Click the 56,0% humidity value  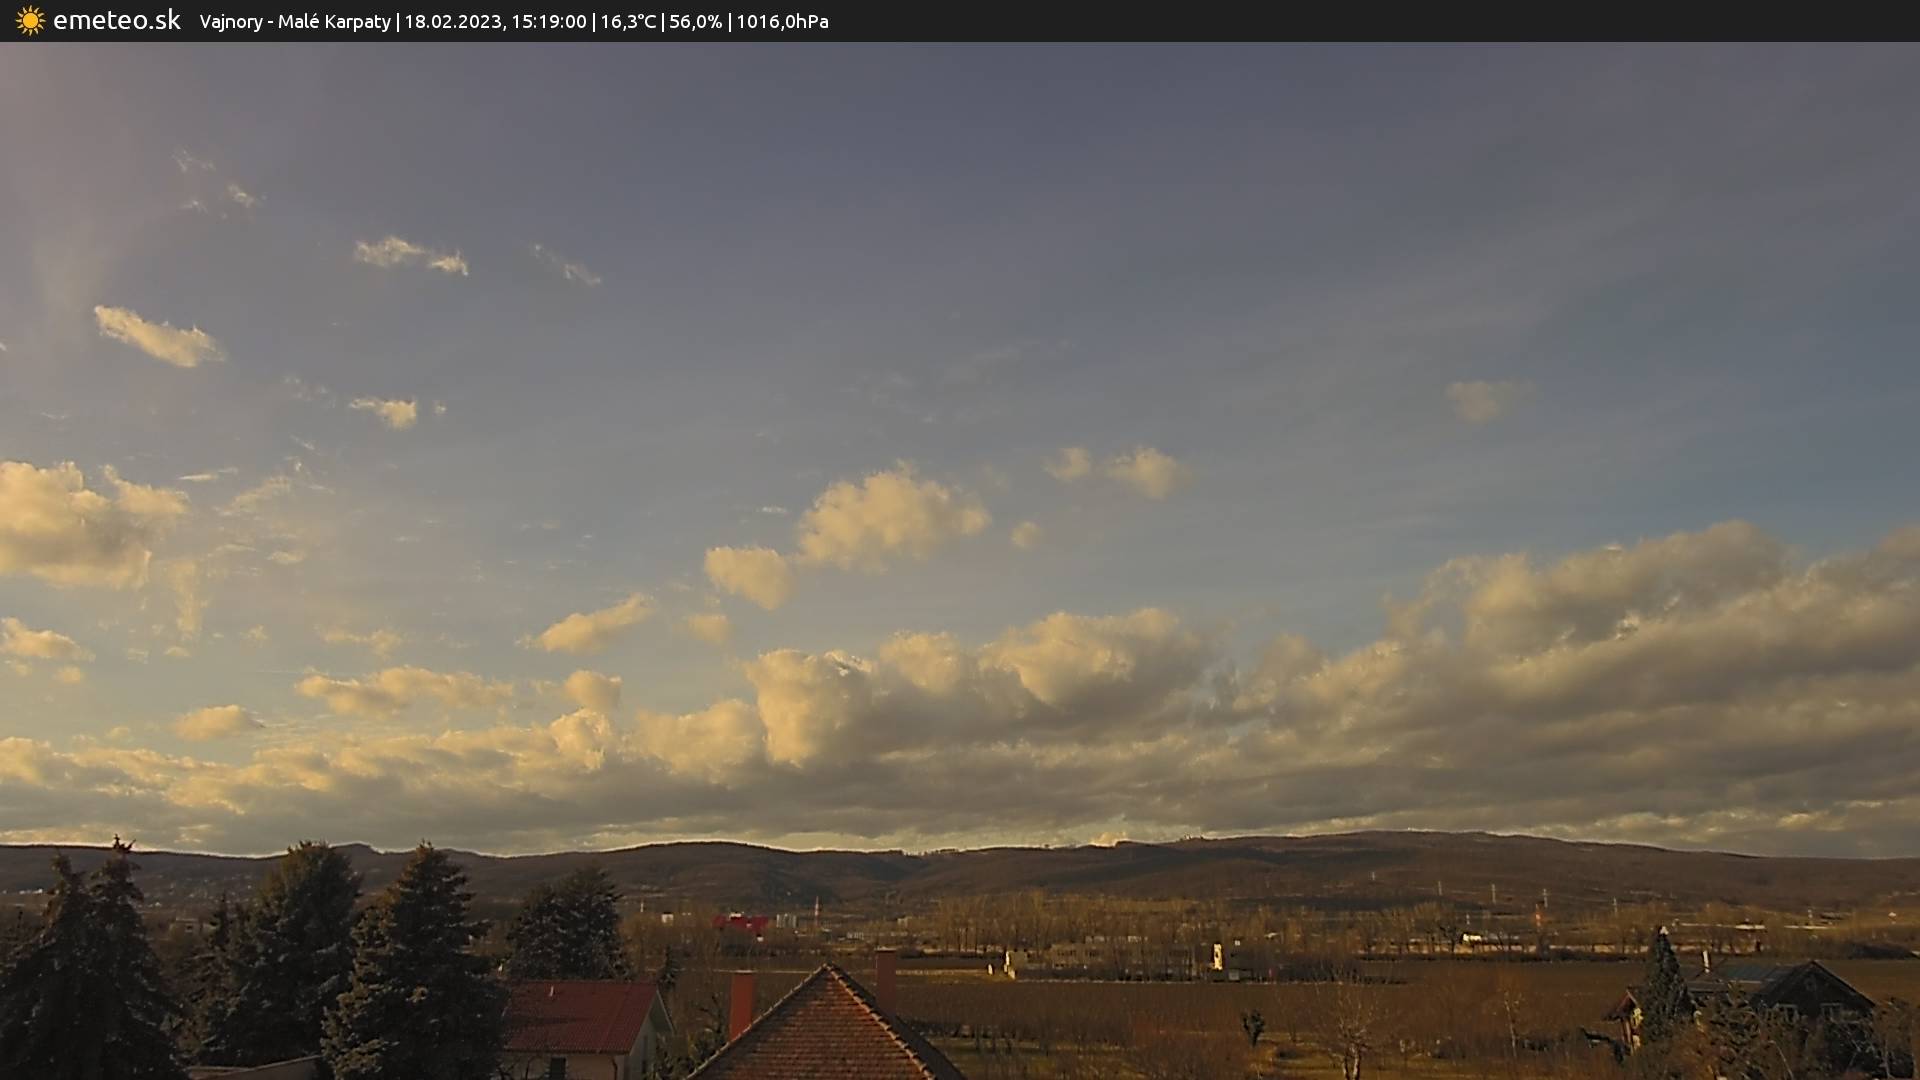(x=695, y=22)
